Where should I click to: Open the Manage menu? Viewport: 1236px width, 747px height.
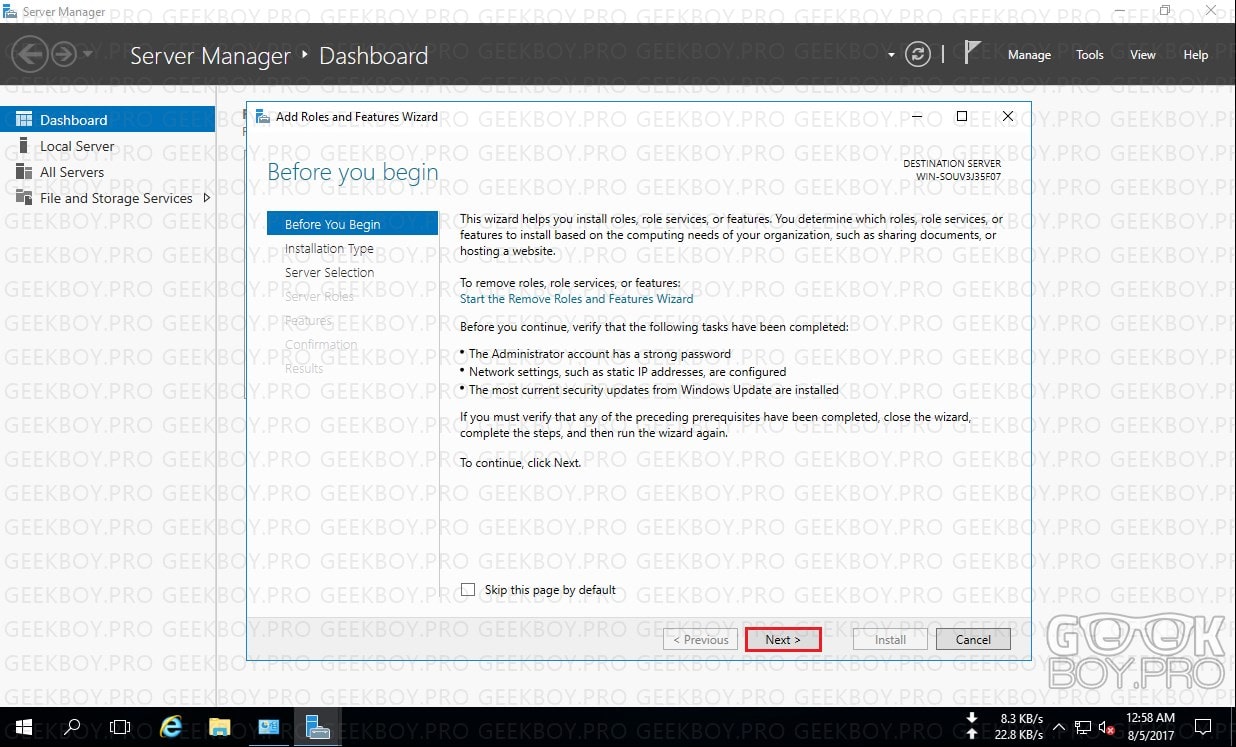pyautogui.click(x=1029, y=55)
